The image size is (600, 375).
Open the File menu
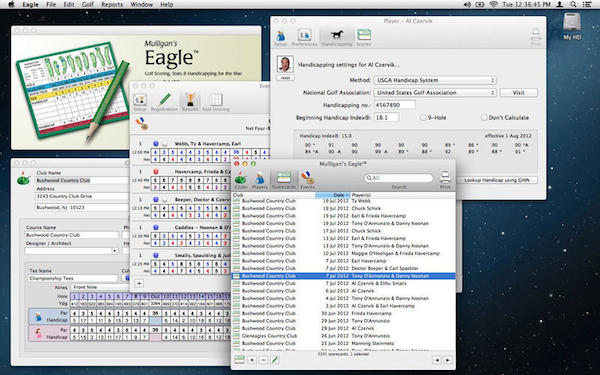tap(51, 4)
